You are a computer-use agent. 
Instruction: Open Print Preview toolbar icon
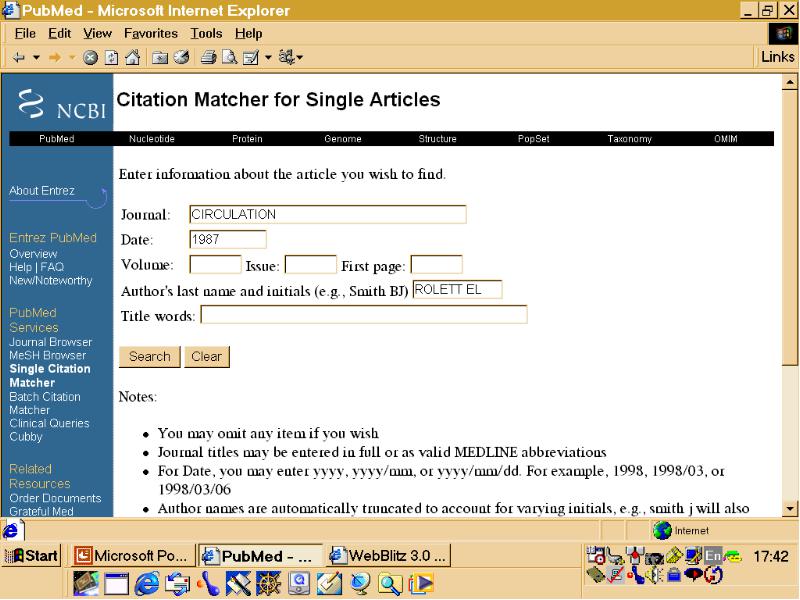229,57
